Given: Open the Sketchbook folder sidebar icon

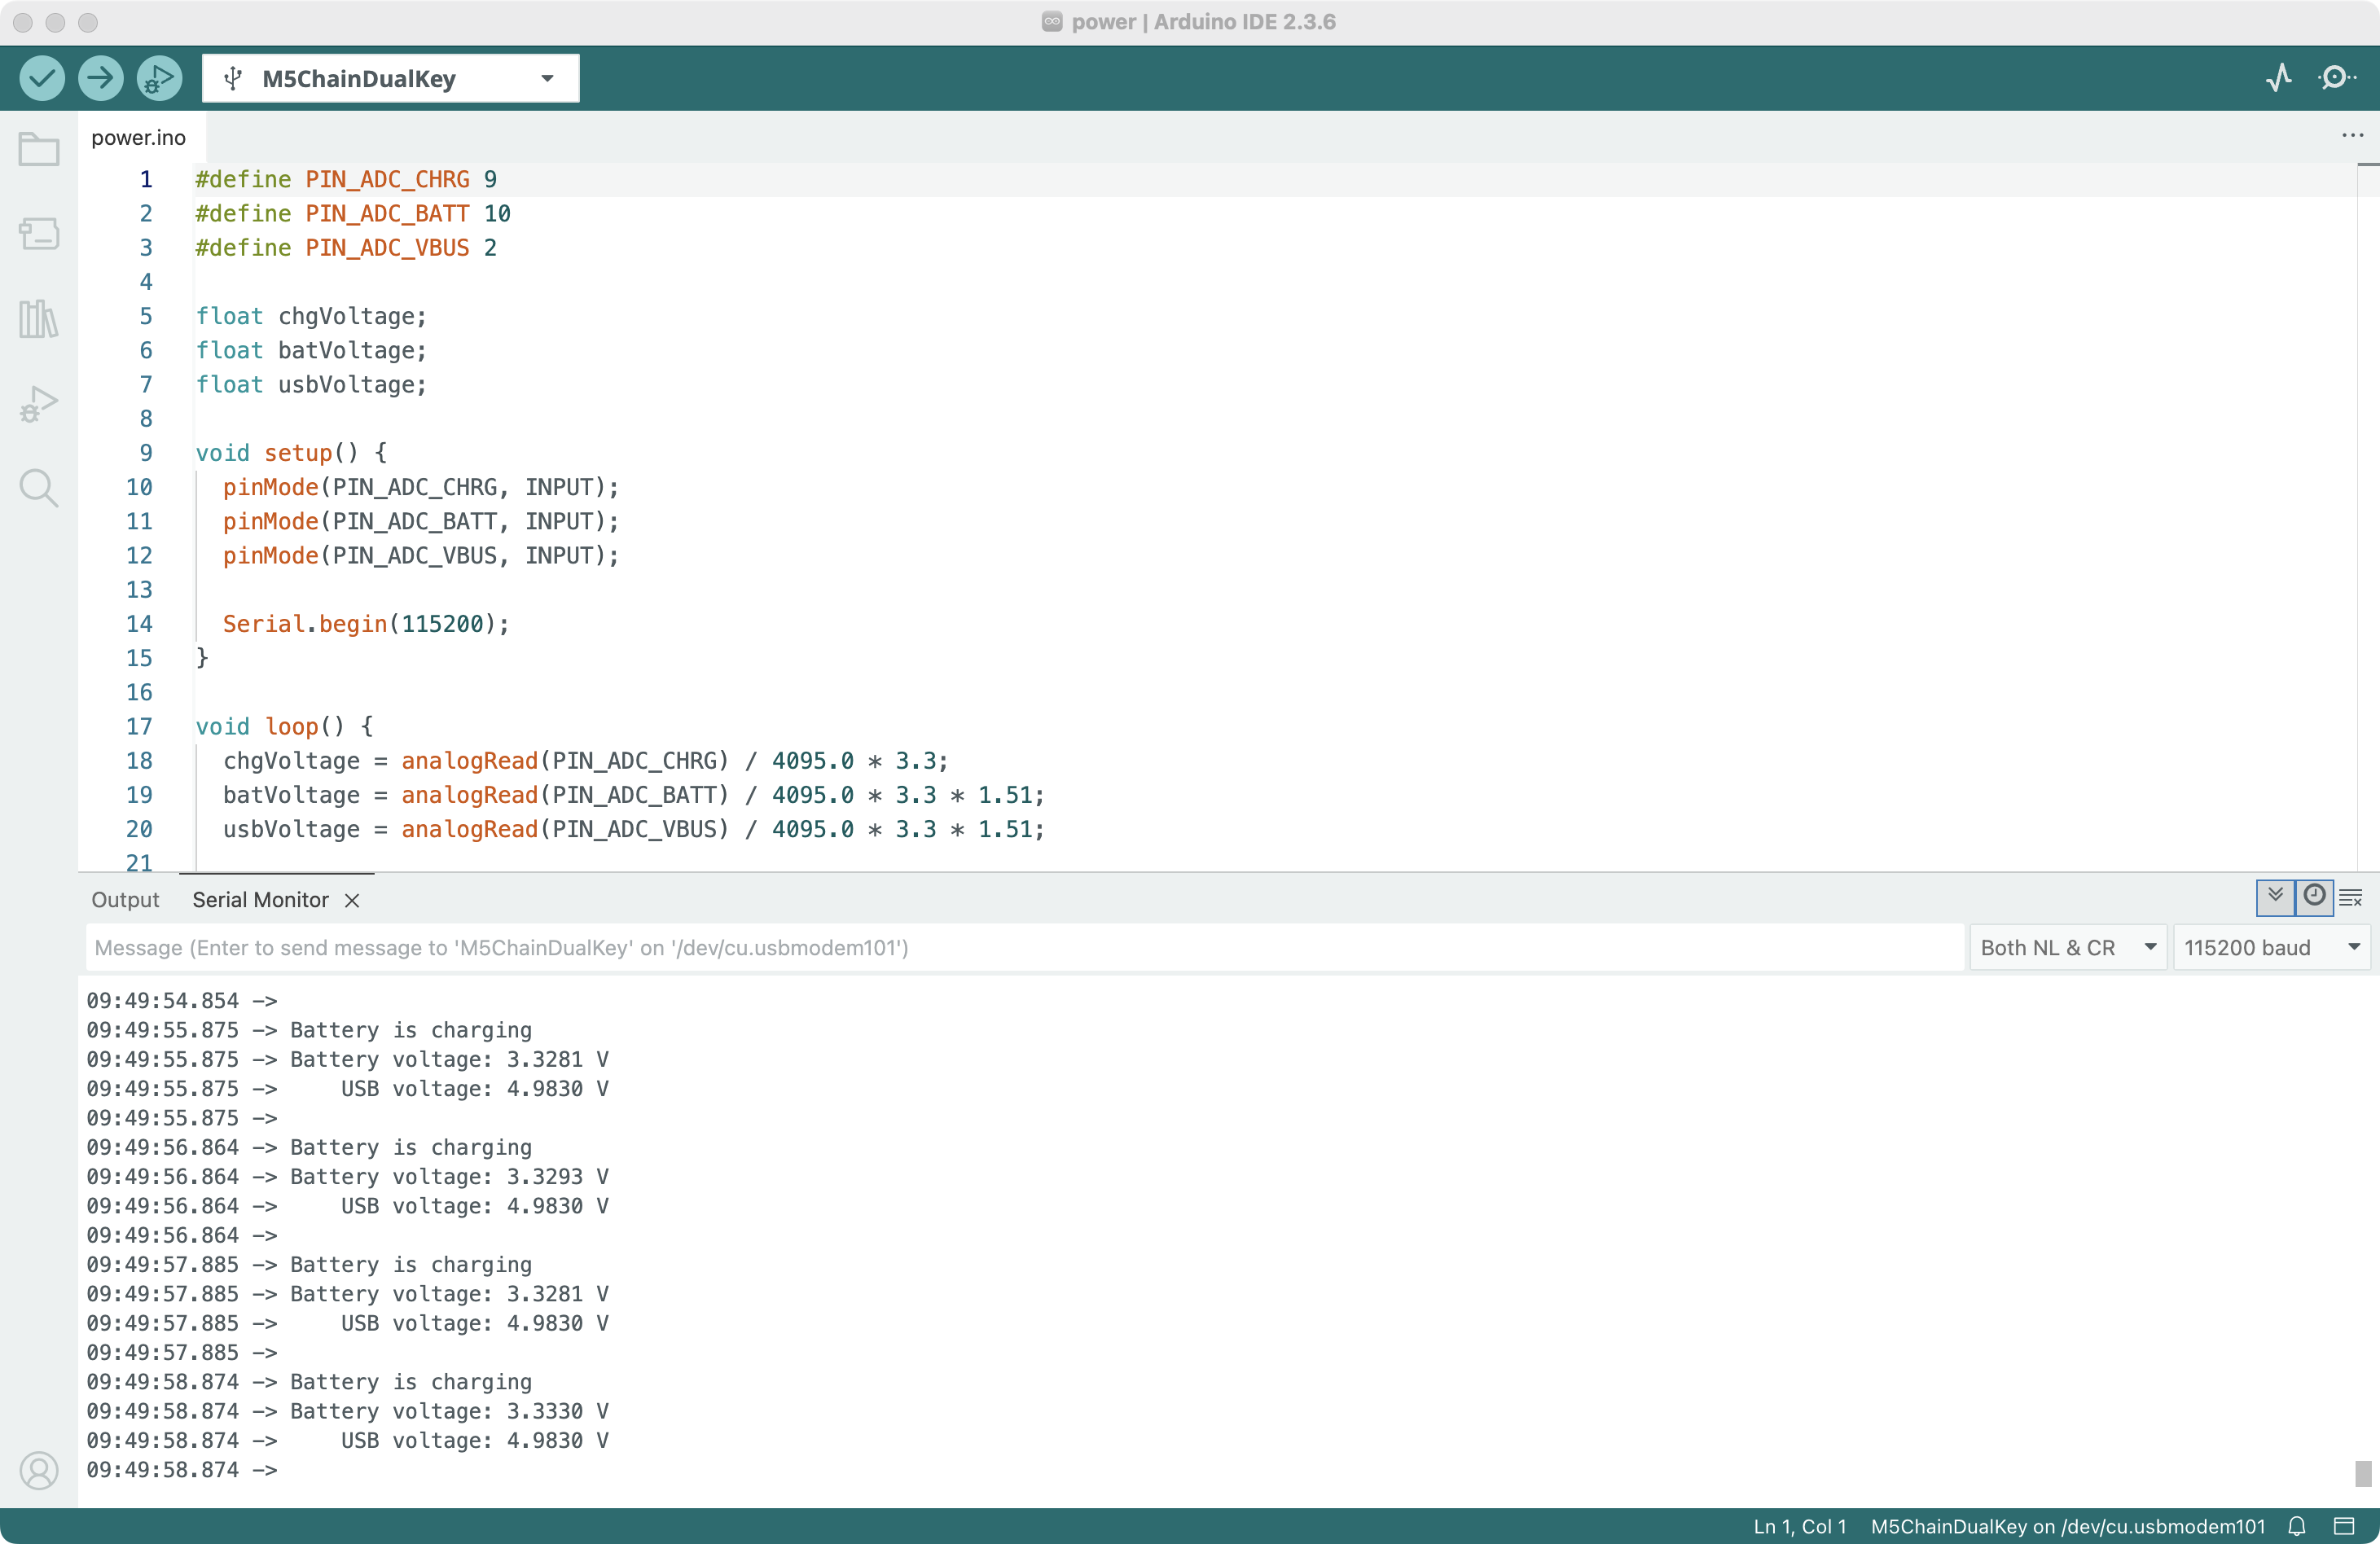Looking at the screenshot, I should click(39, 150).
